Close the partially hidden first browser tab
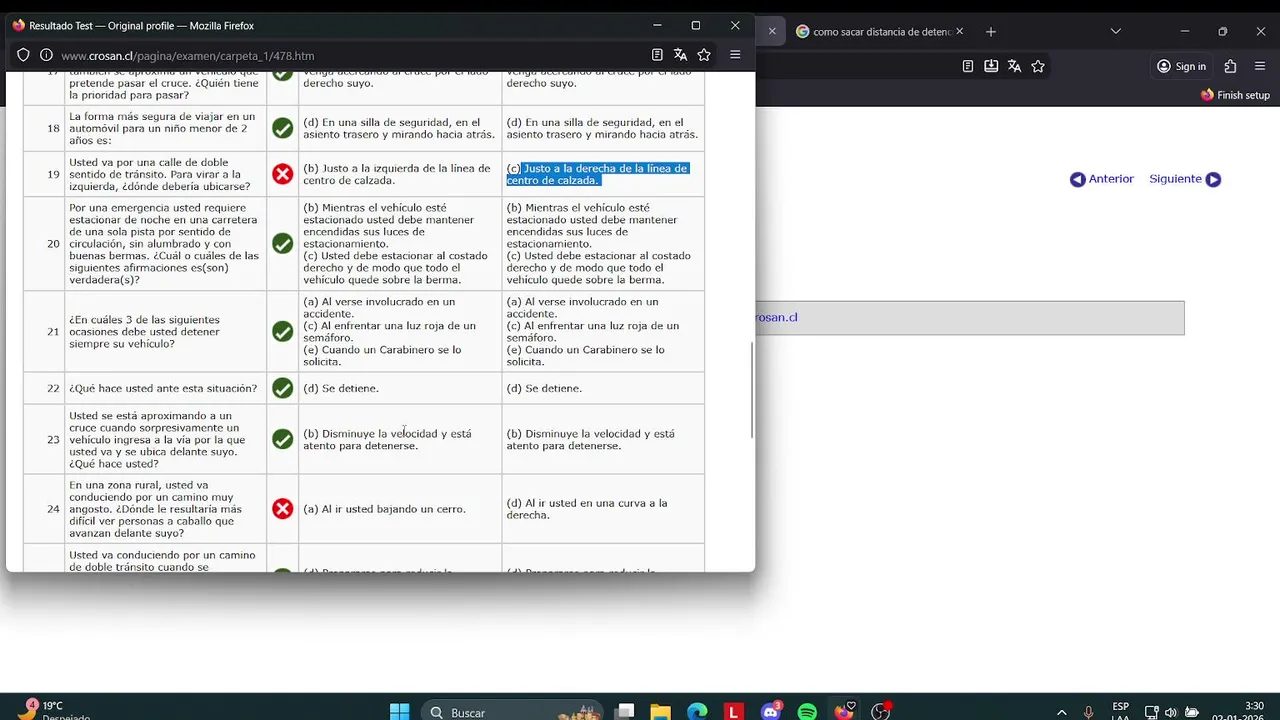 [772, 32]
